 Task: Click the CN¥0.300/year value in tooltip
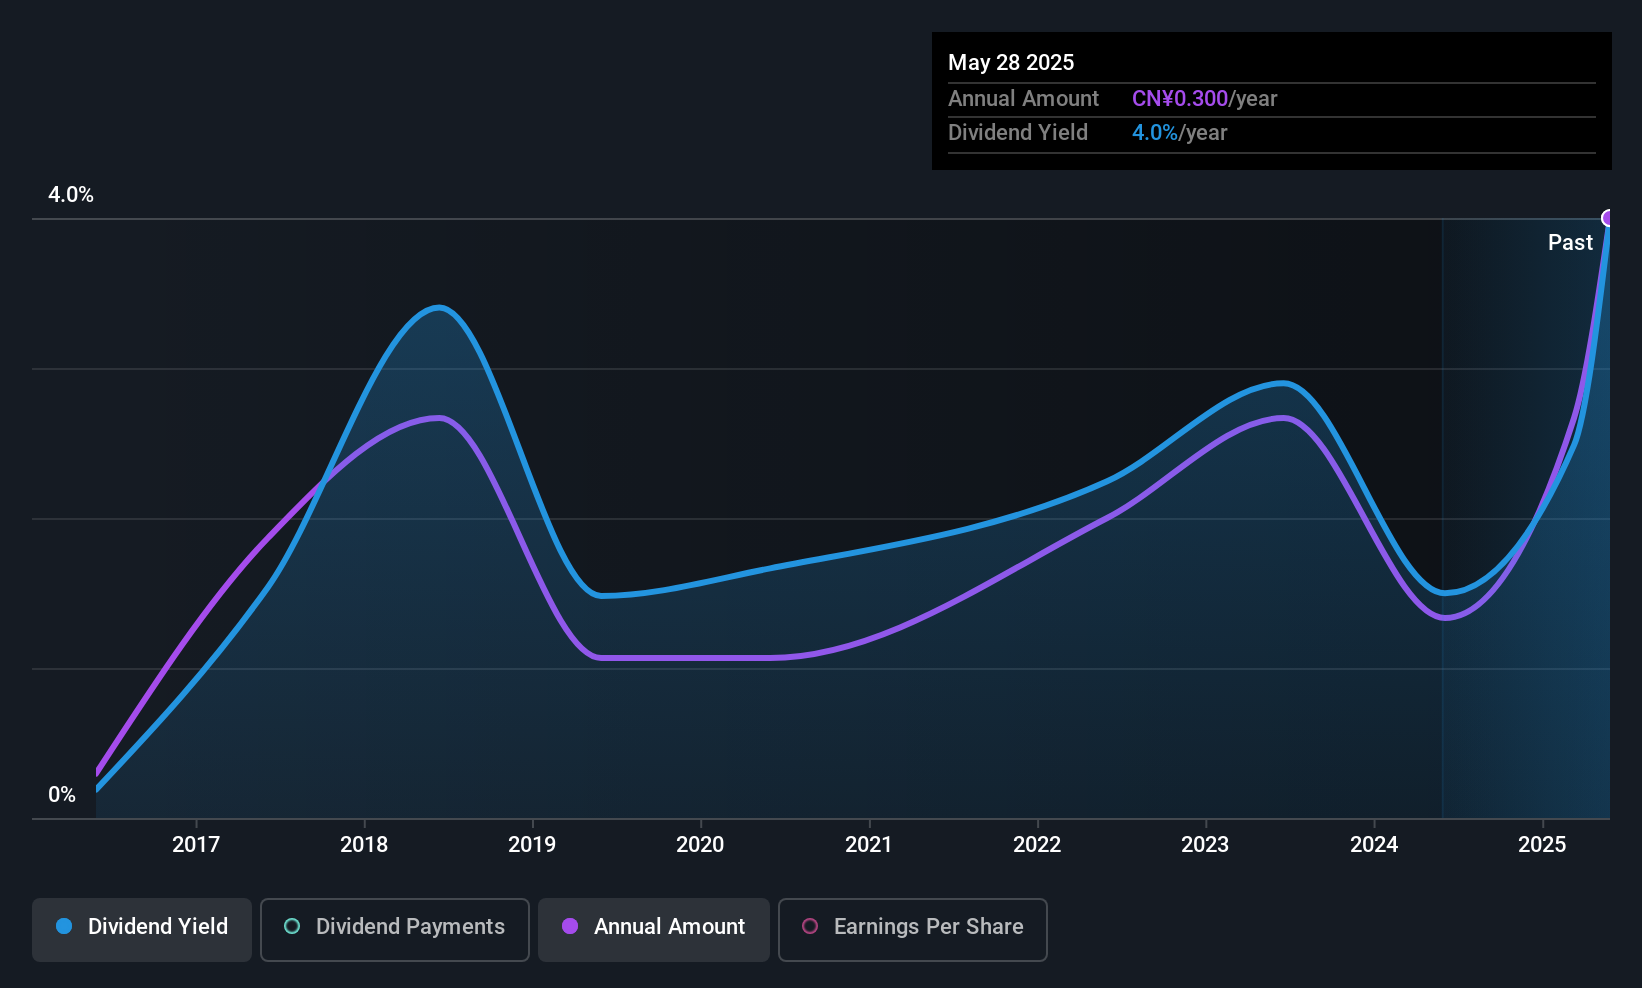1205,99
